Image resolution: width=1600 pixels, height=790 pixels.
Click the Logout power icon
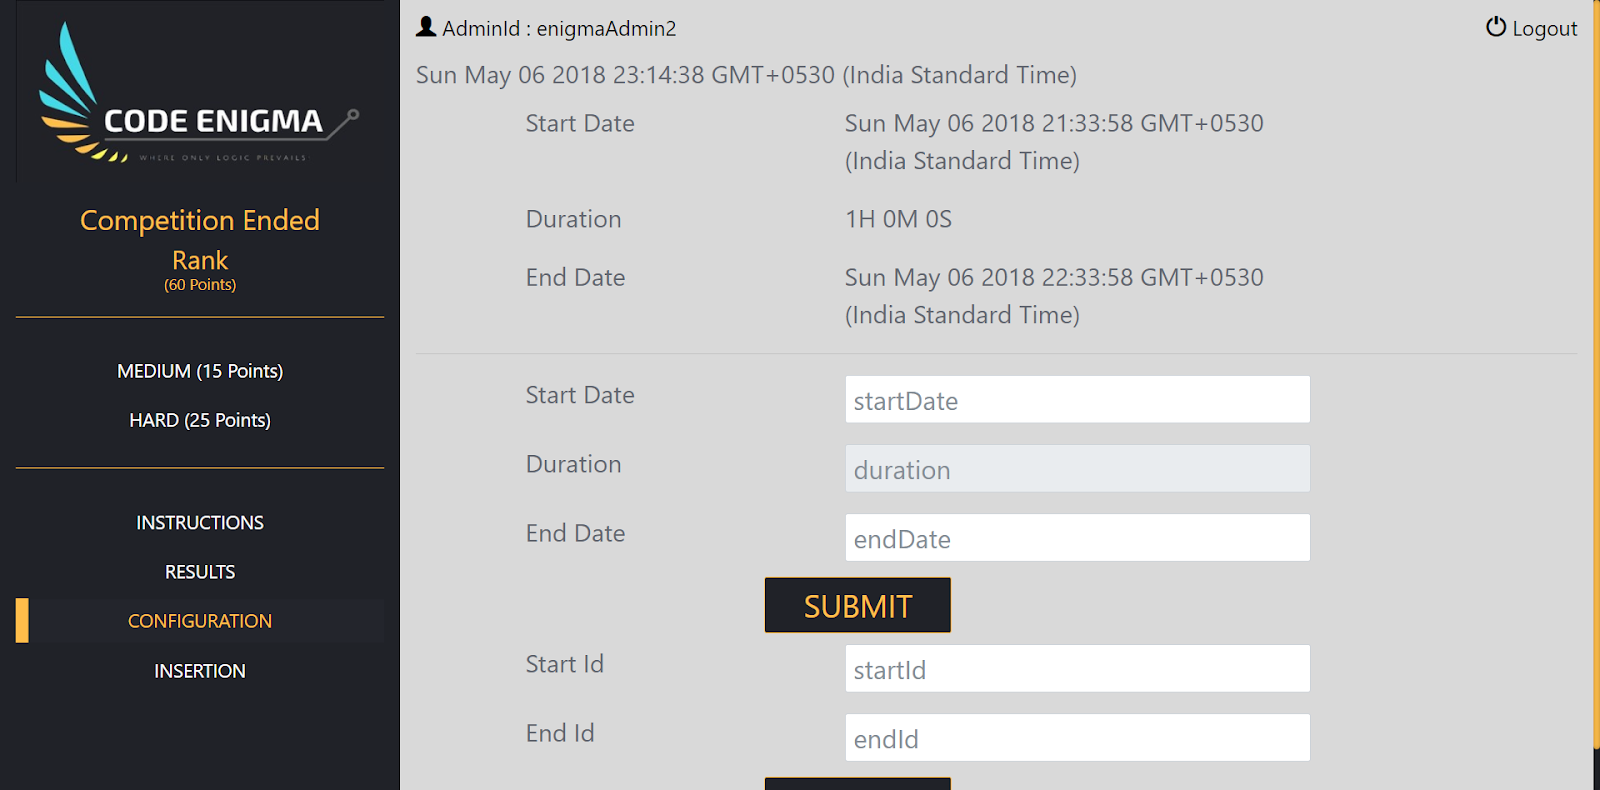(1495, 27)
